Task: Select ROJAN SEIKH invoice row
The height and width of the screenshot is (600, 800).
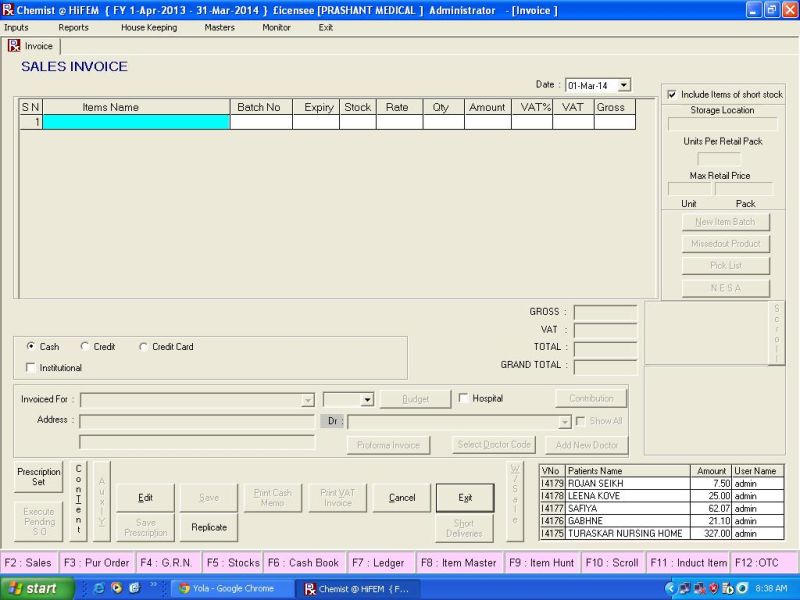Action: click(661, 483)
